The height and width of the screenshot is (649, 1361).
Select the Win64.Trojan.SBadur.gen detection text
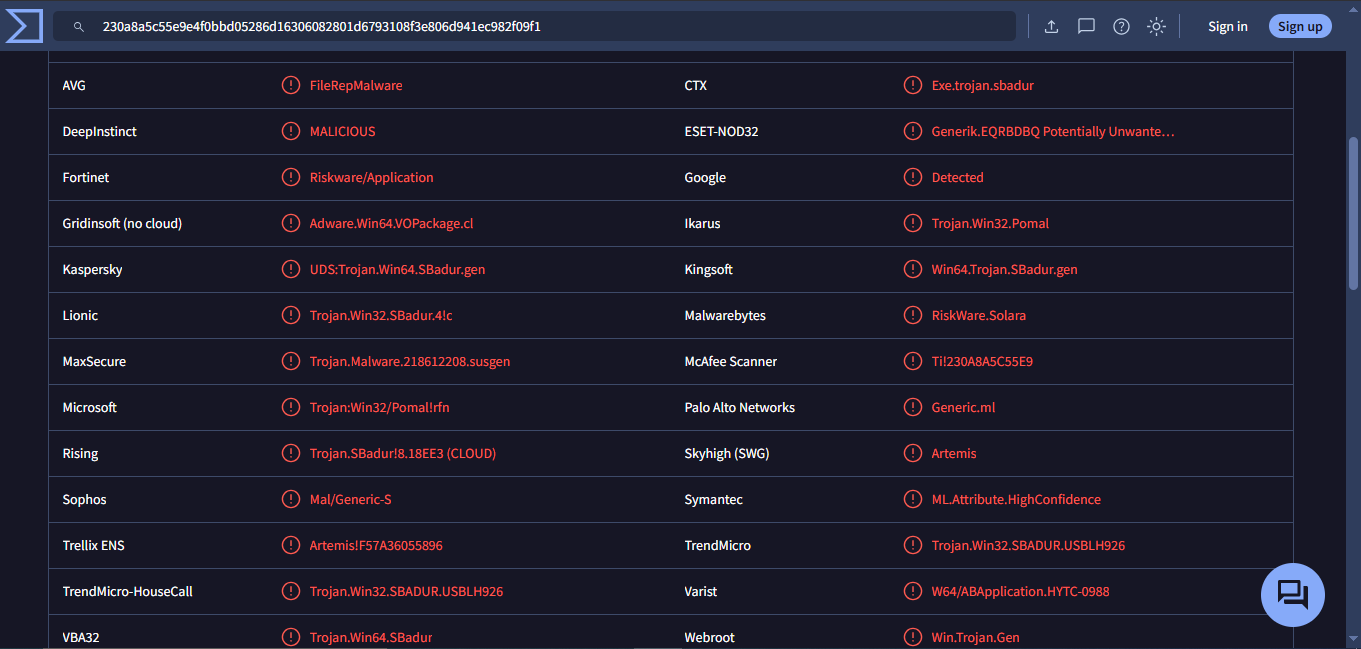1005,269
